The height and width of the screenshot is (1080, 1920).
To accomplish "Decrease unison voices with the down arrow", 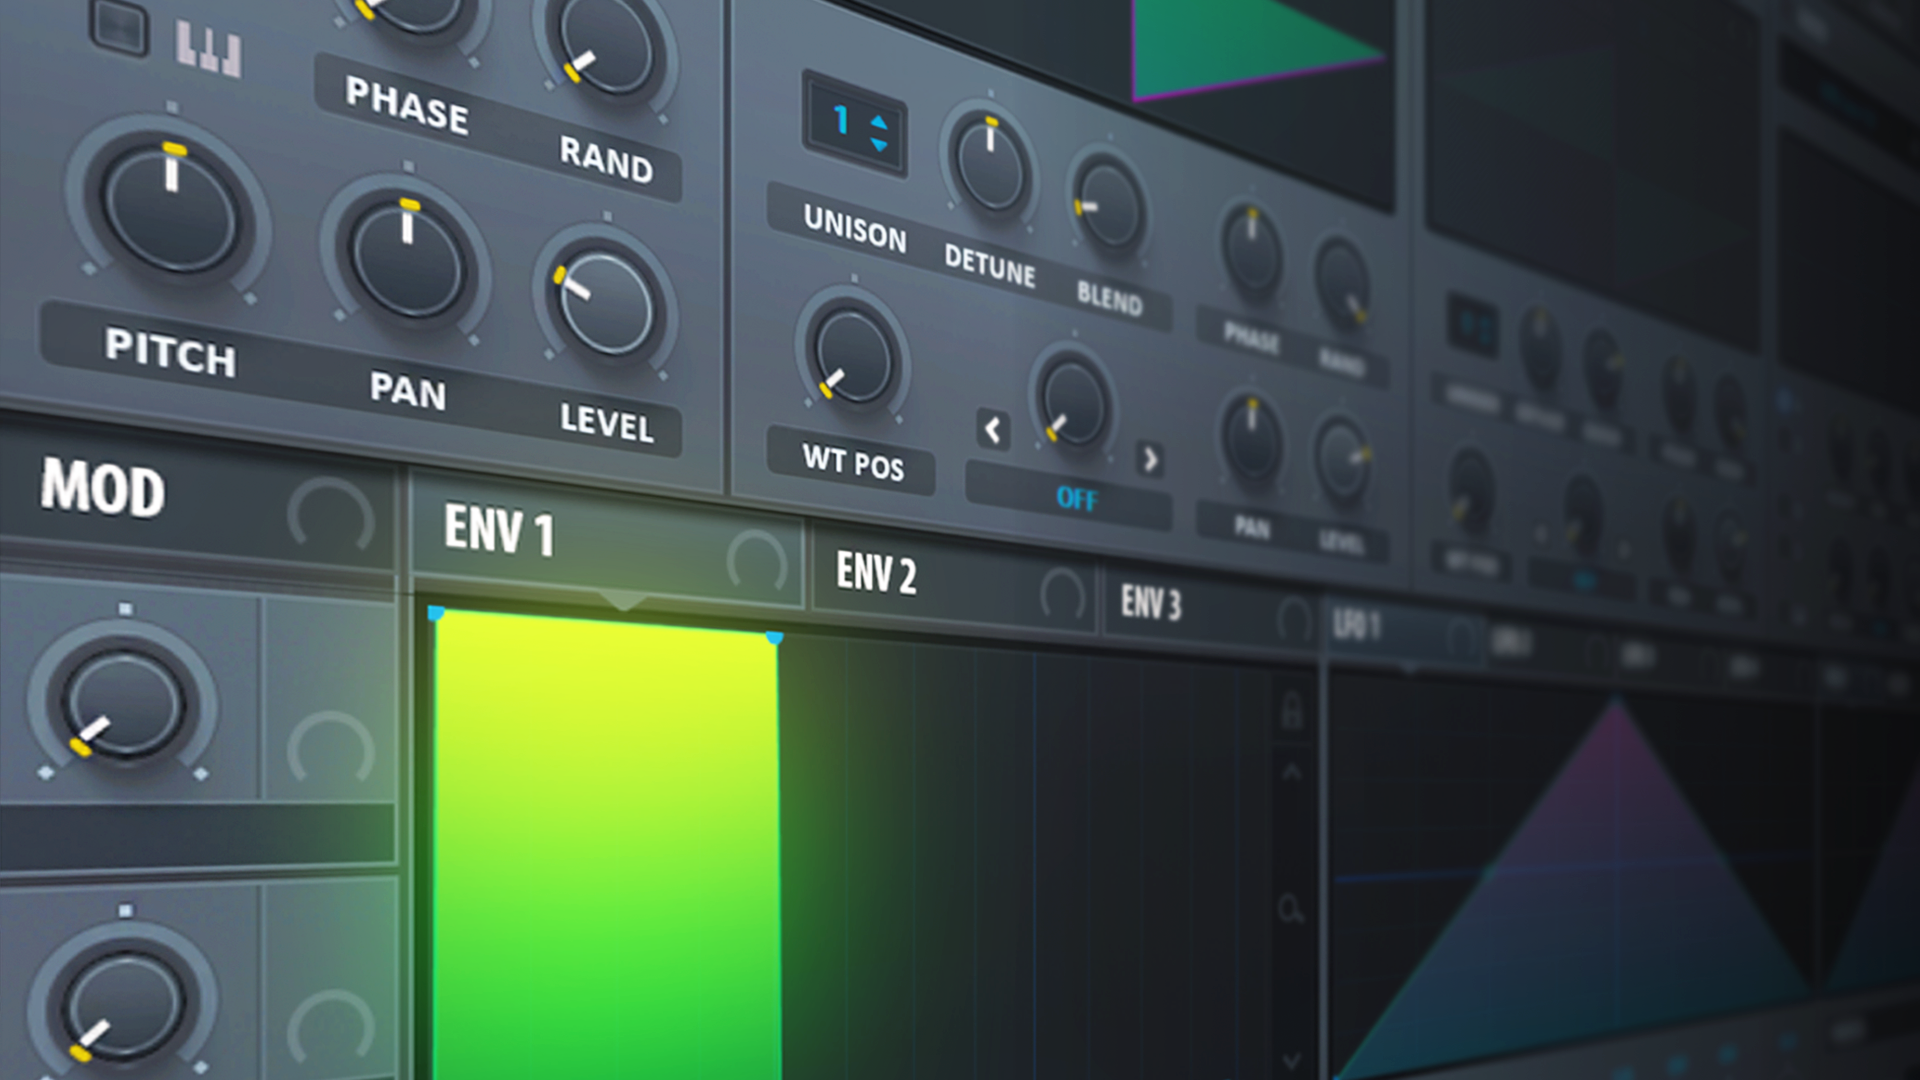I will coord(879,146).
